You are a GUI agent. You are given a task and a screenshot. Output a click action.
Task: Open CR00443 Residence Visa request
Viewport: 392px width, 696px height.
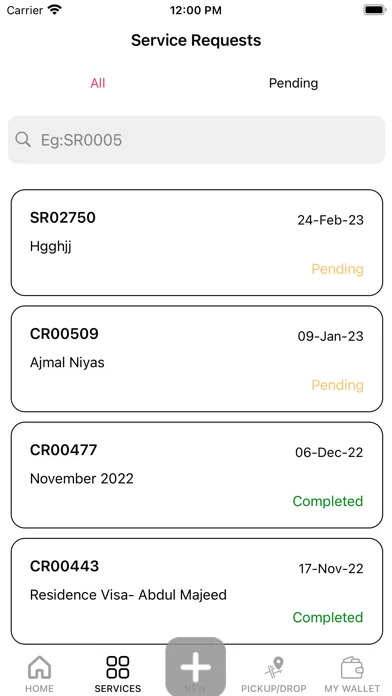coord(197,591)
